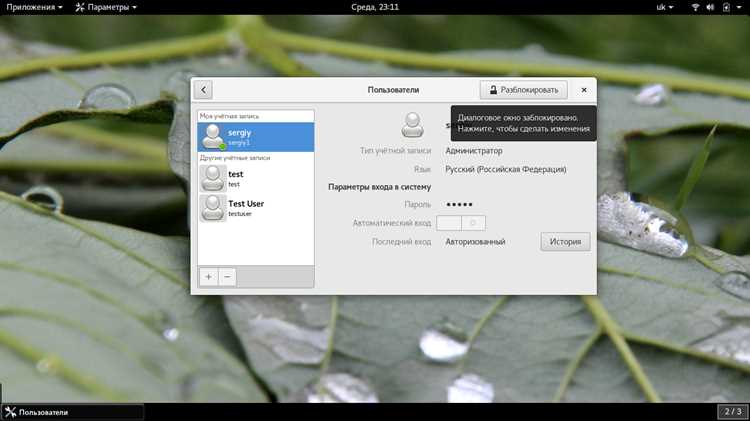Viewport: 750px width, 421px height.
Task: Click the Разблокировать unlock button
Action: coord(524,90)
